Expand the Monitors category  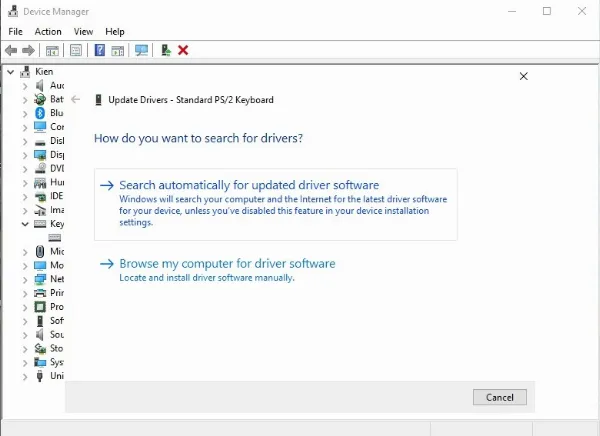(25, 266)
